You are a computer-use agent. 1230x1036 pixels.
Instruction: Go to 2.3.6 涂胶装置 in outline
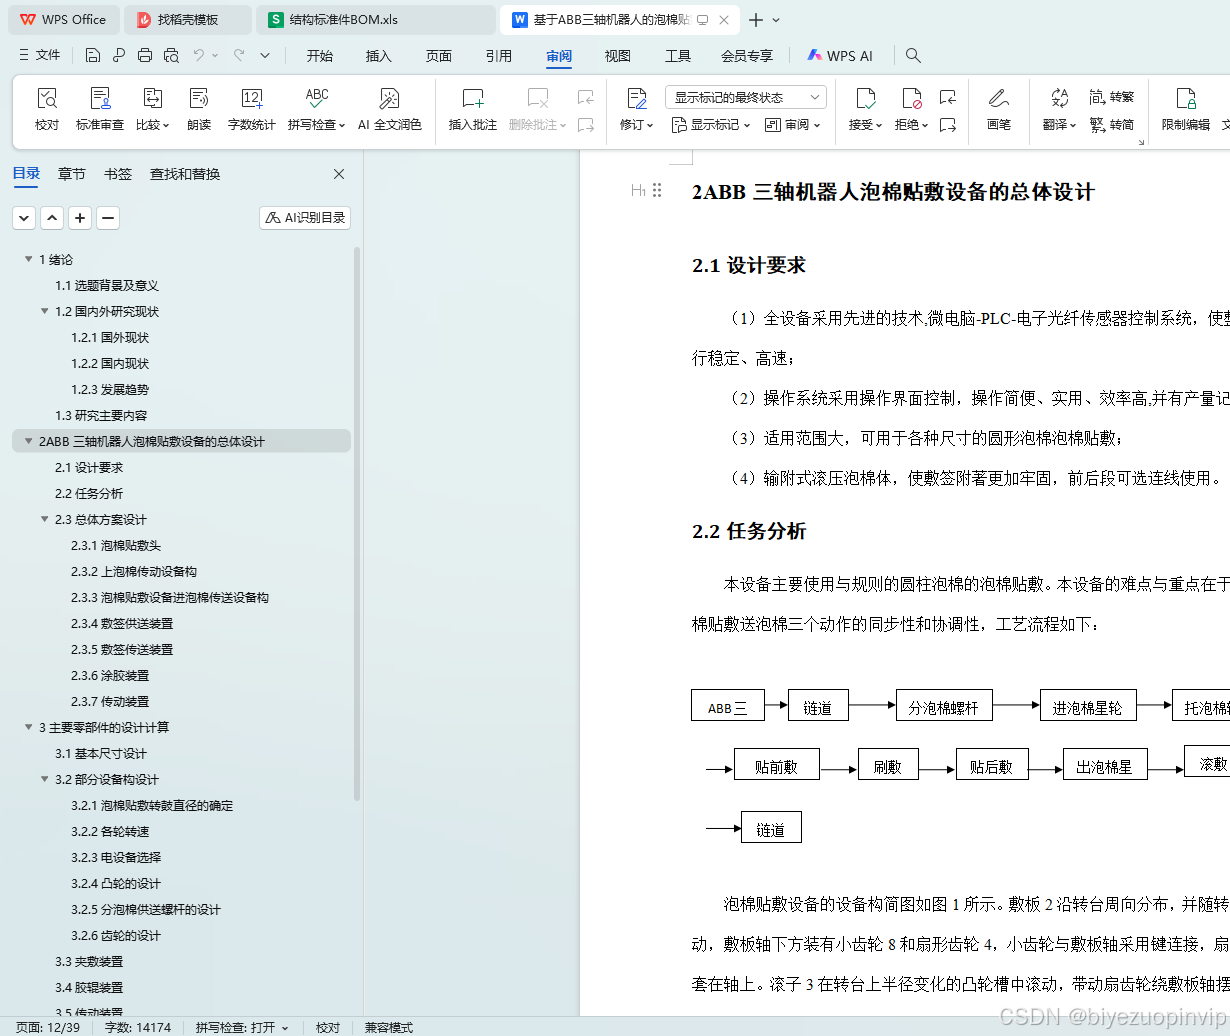click(x=110, y=676)
